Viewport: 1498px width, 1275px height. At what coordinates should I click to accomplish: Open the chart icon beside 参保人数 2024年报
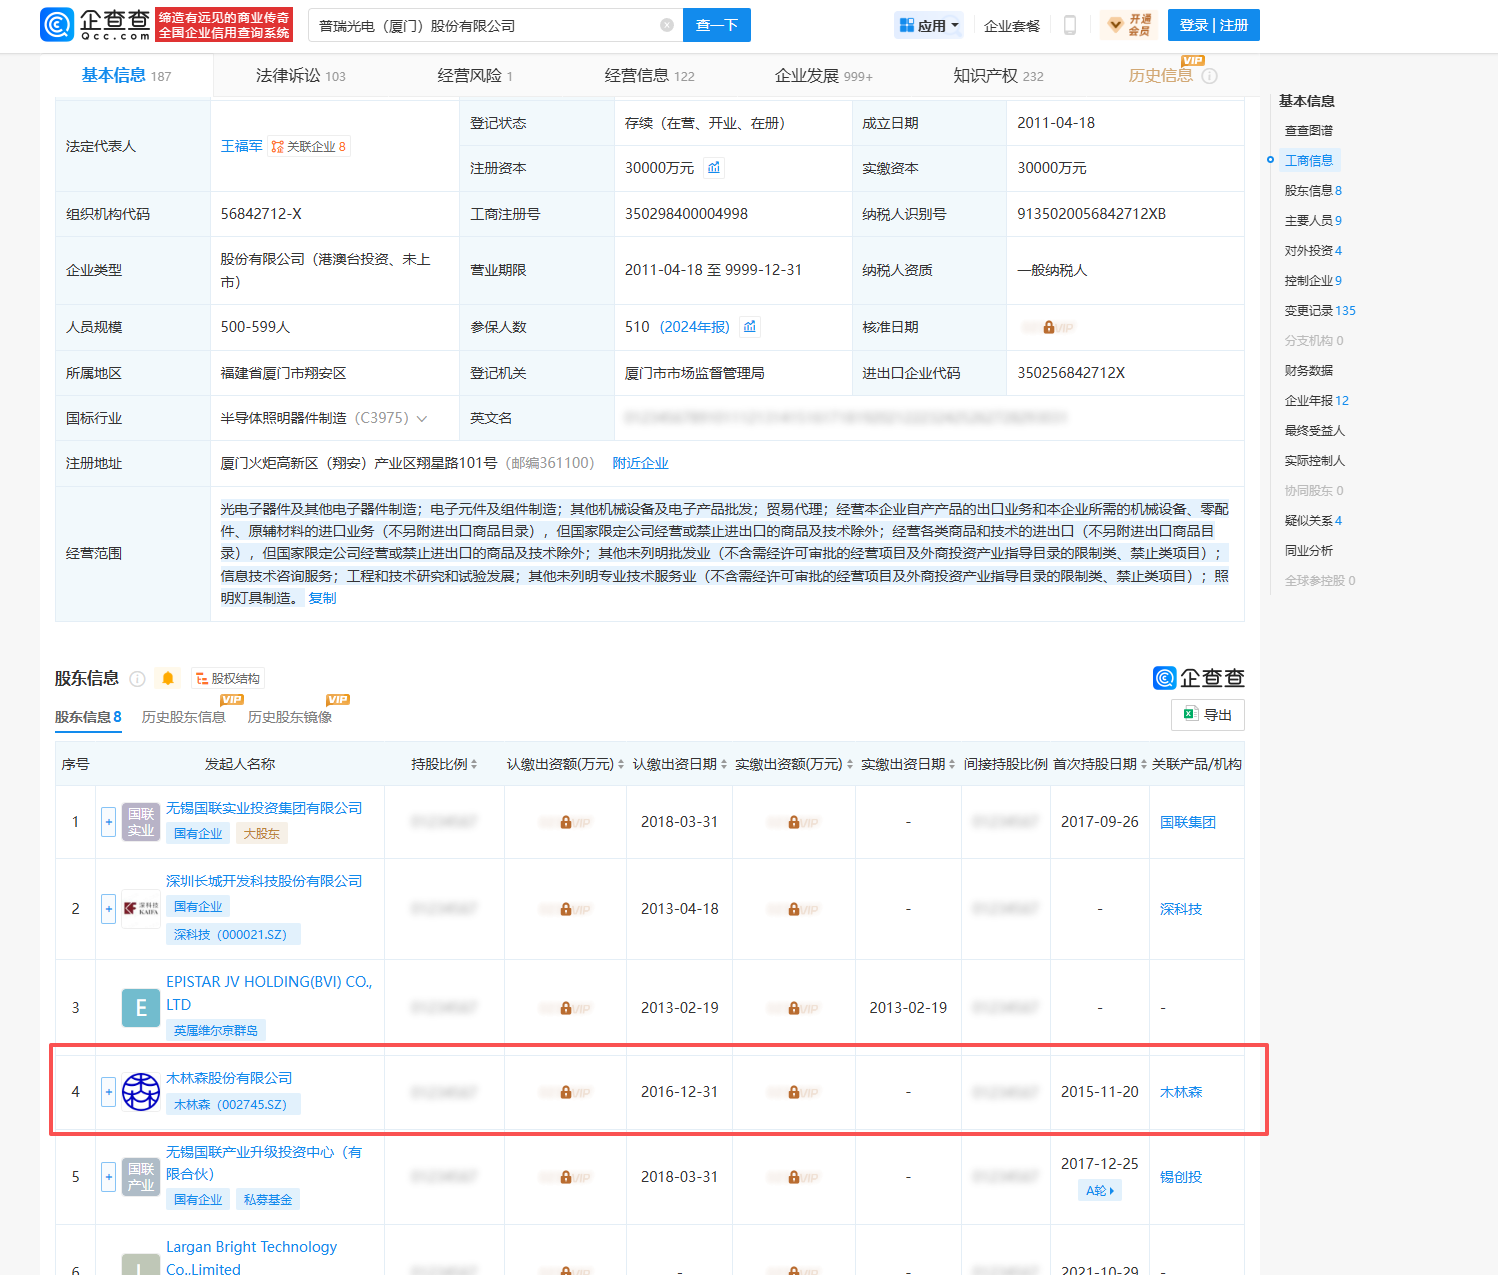[750, 327]
